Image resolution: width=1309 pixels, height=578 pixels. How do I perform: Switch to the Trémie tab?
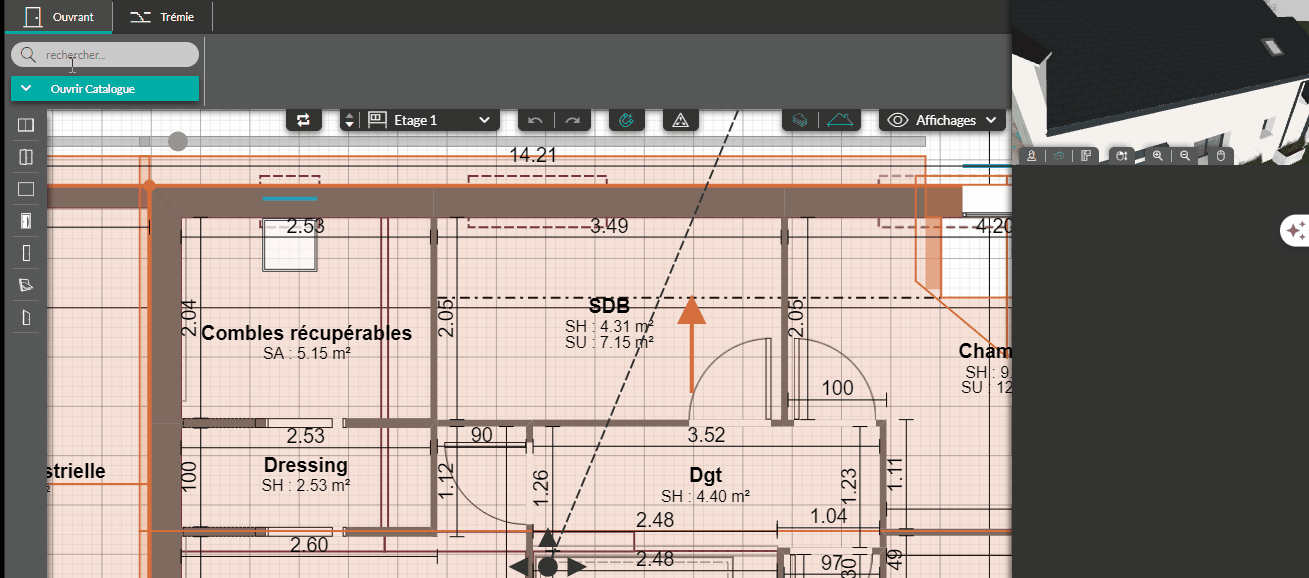163,17
